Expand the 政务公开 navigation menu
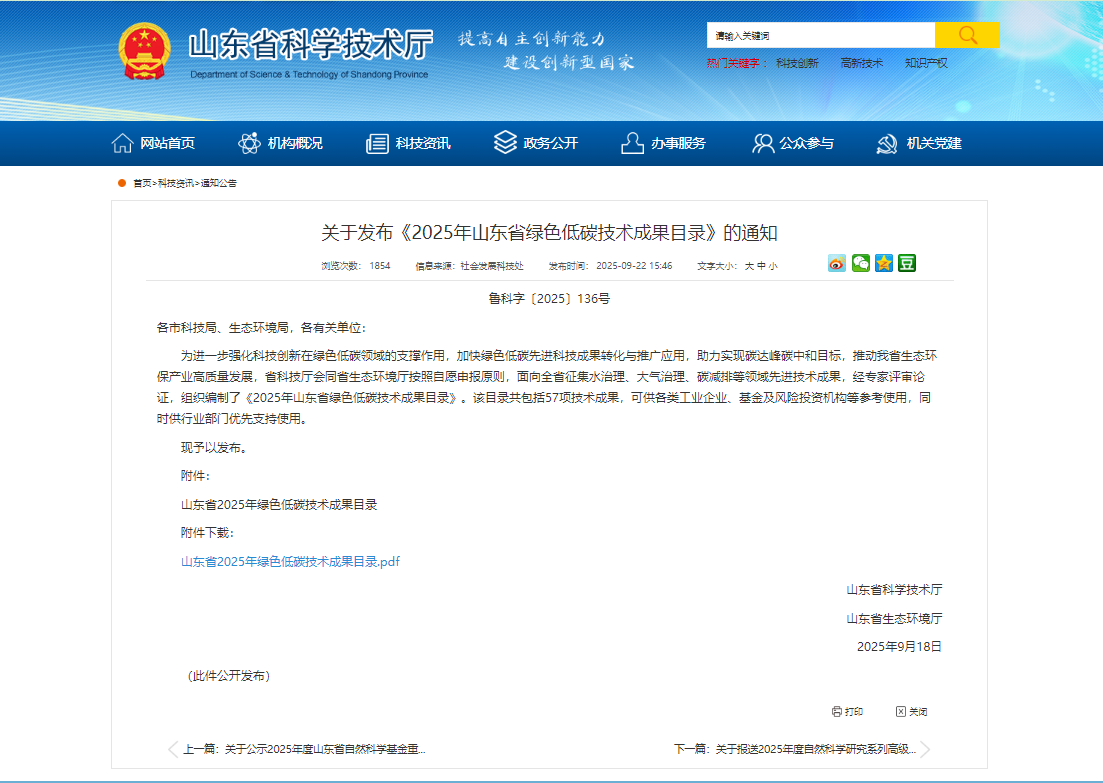This screenshot has height=783, width=1103. tap(536, 143)
